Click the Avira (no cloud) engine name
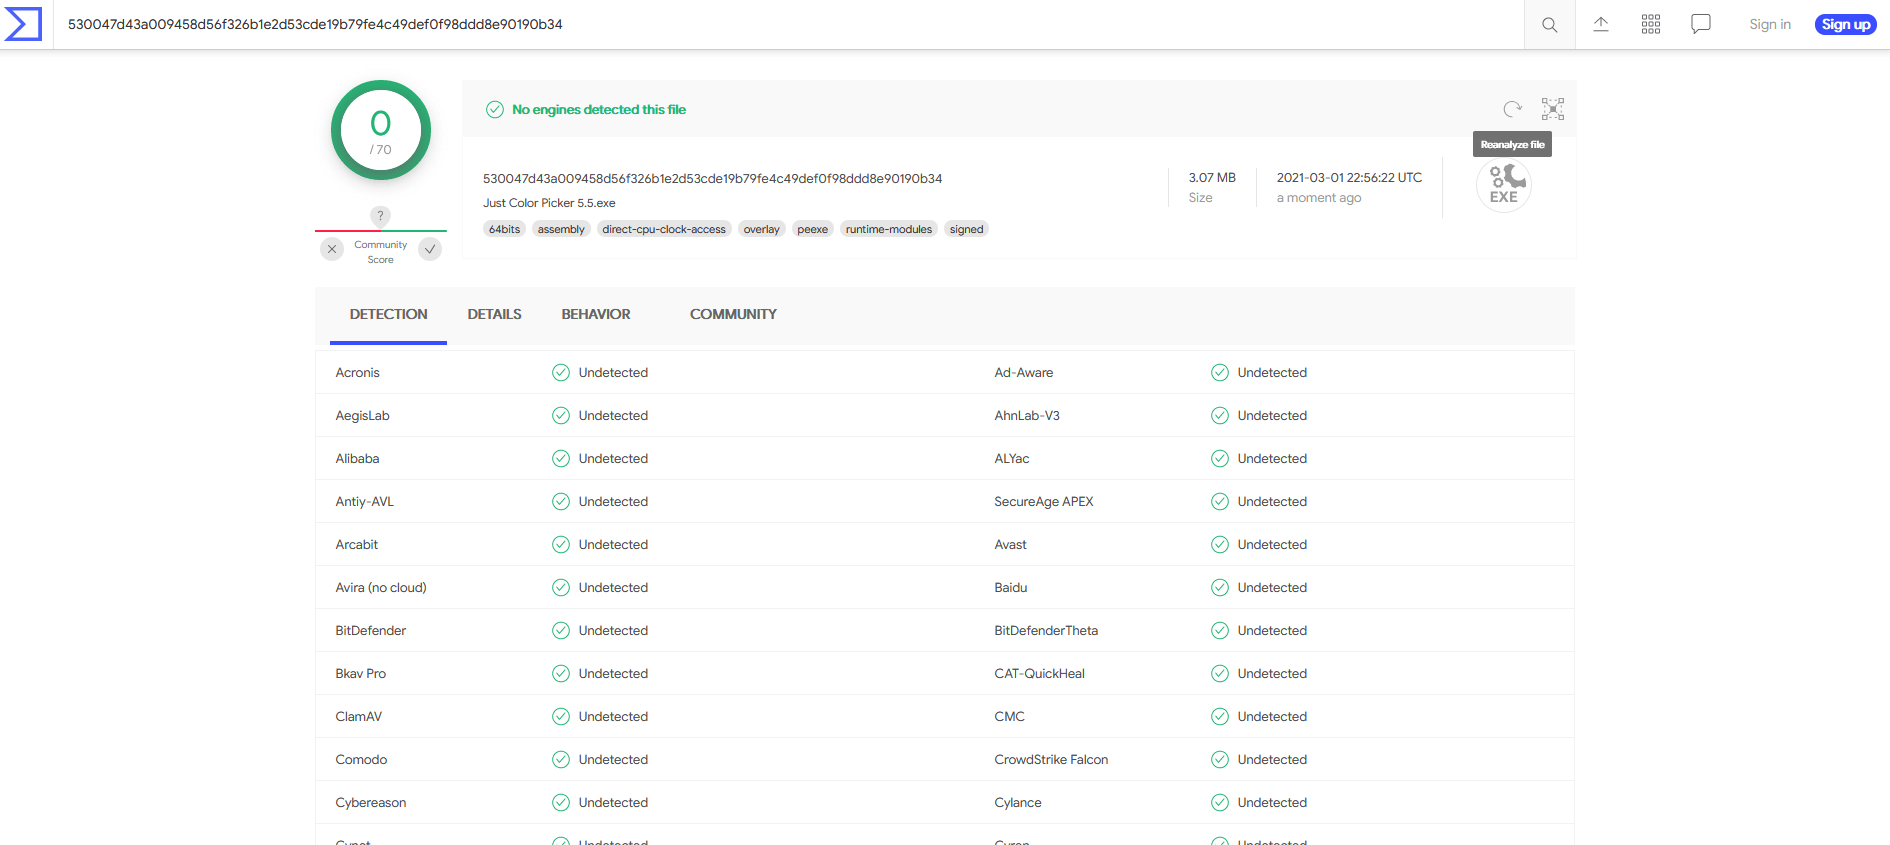The width and height of the screenshot is (1890, 845). pyautogui.click(x=381, y=588)
